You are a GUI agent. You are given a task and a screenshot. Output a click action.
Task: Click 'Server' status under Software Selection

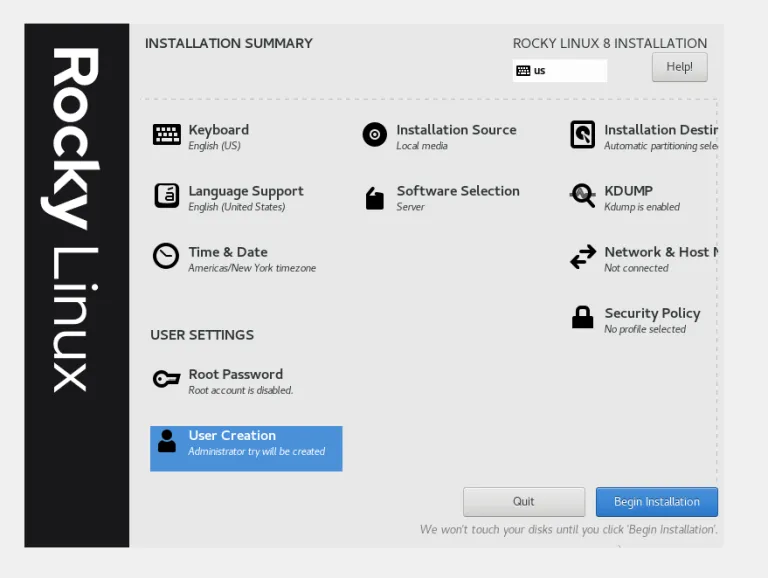tap(410, 207)
